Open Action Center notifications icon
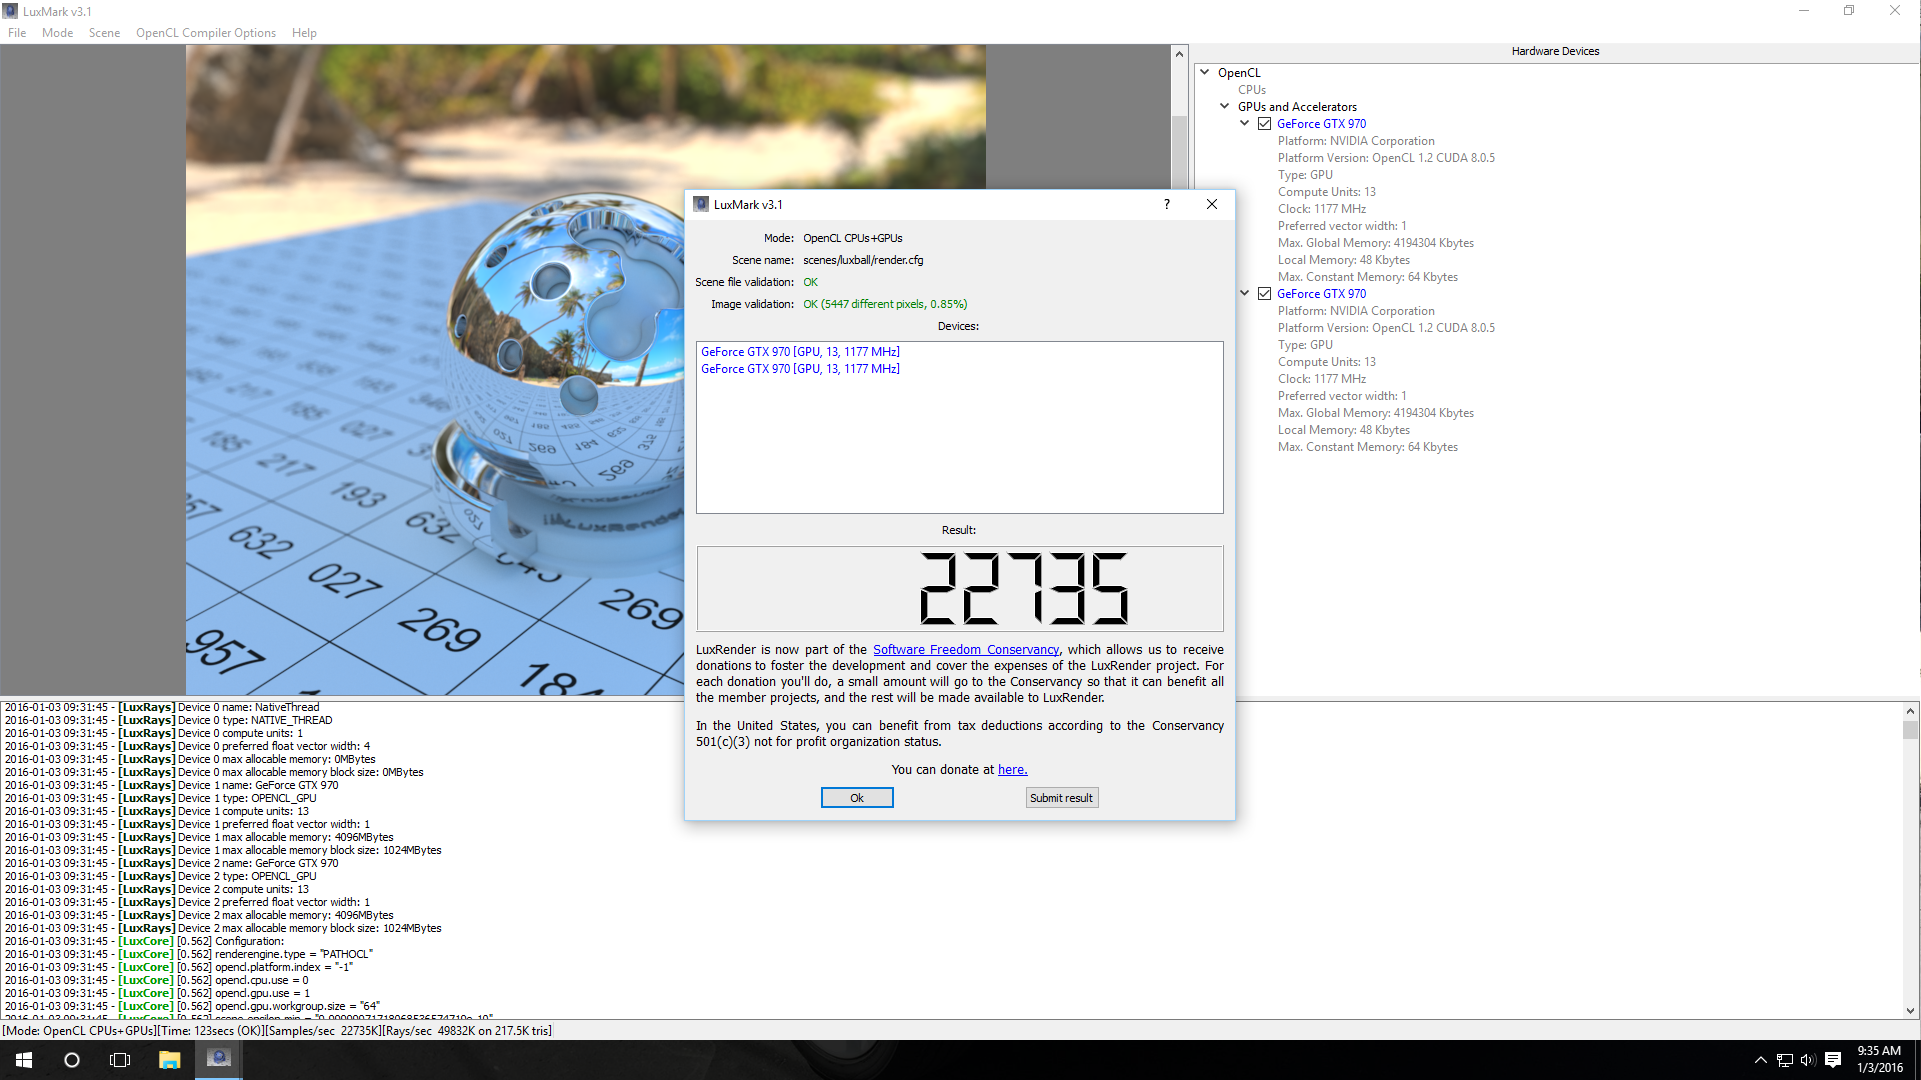Image resolution: width=1921 pixels, height=1080 pixels. pyautogui.click(x=1833, y=1060)
